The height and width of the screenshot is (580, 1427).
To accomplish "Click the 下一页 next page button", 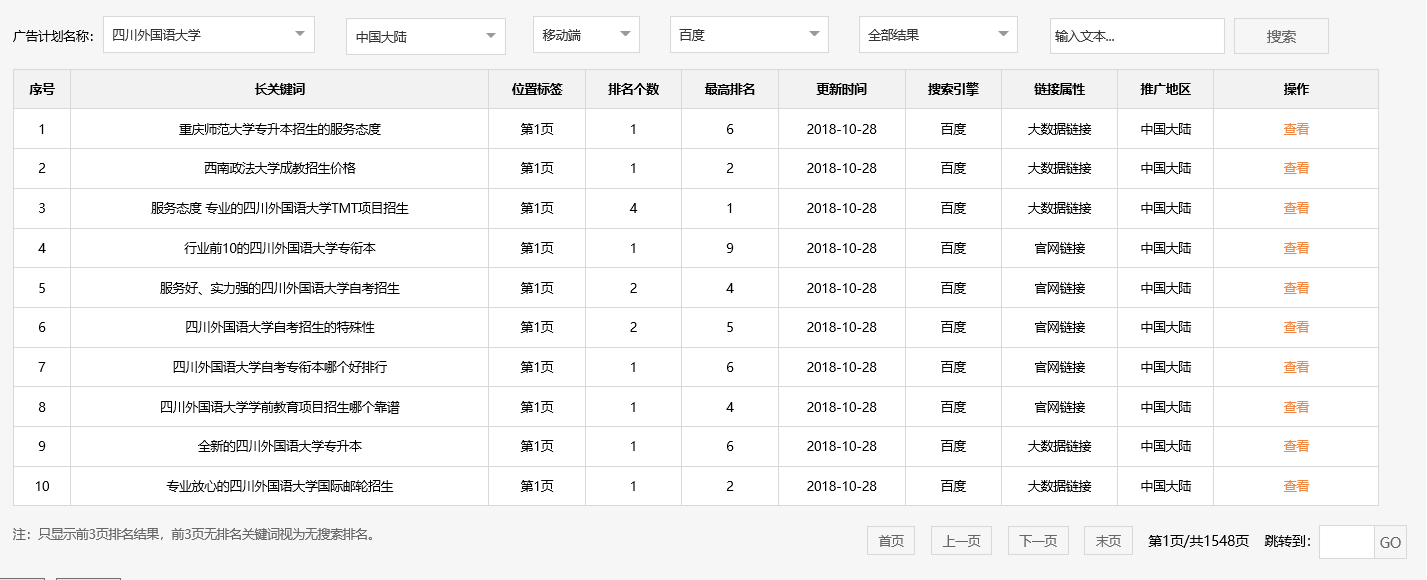I will 1037,540.
